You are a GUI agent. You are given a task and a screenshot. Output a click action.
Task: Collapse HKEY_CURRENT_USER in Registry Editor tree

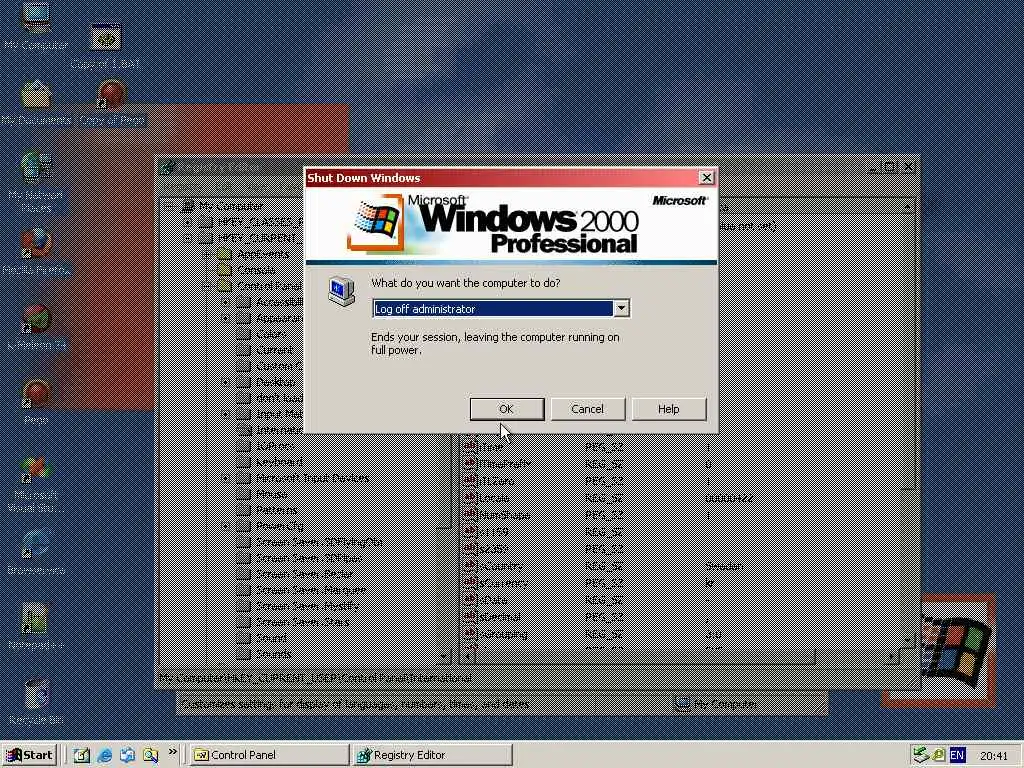[187, 238]
